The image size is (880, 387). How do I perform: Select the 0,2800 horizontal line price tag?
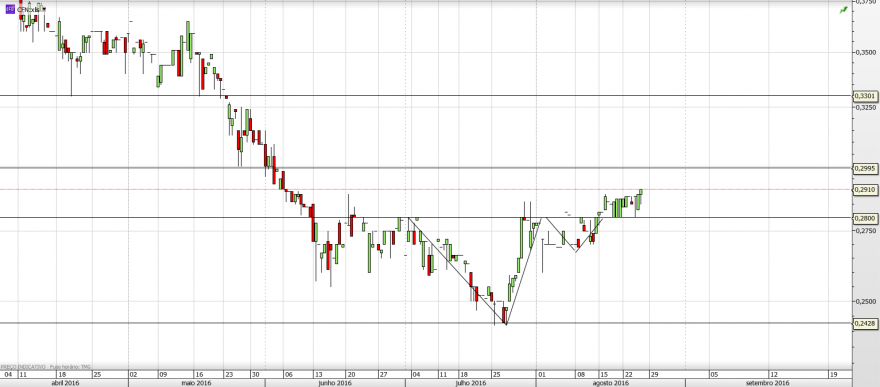click(864, 218)
